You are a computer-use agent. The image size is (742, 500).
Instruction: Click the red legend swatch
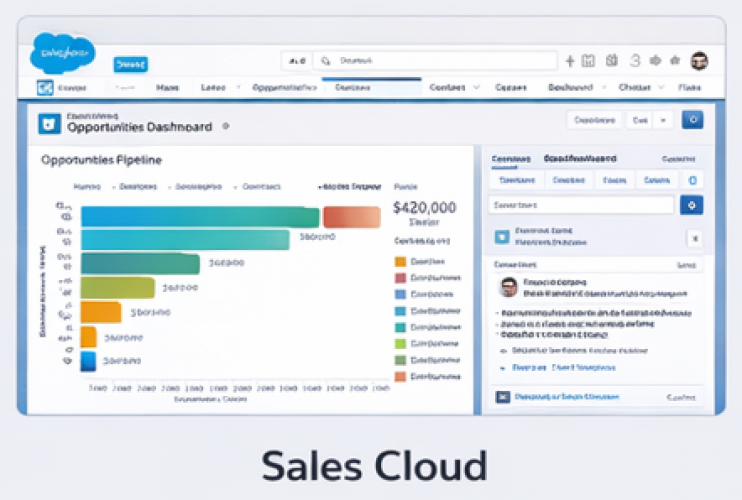(400, 278)
